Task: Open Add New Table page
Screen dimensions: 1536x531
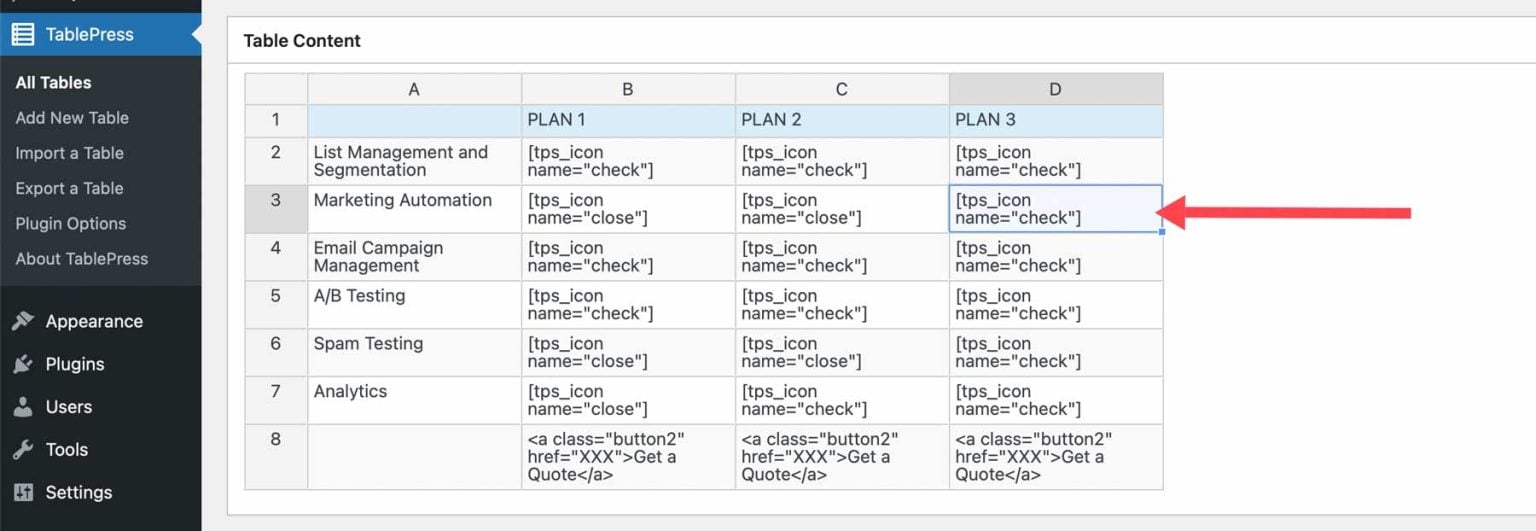Action: click(72, 118)
